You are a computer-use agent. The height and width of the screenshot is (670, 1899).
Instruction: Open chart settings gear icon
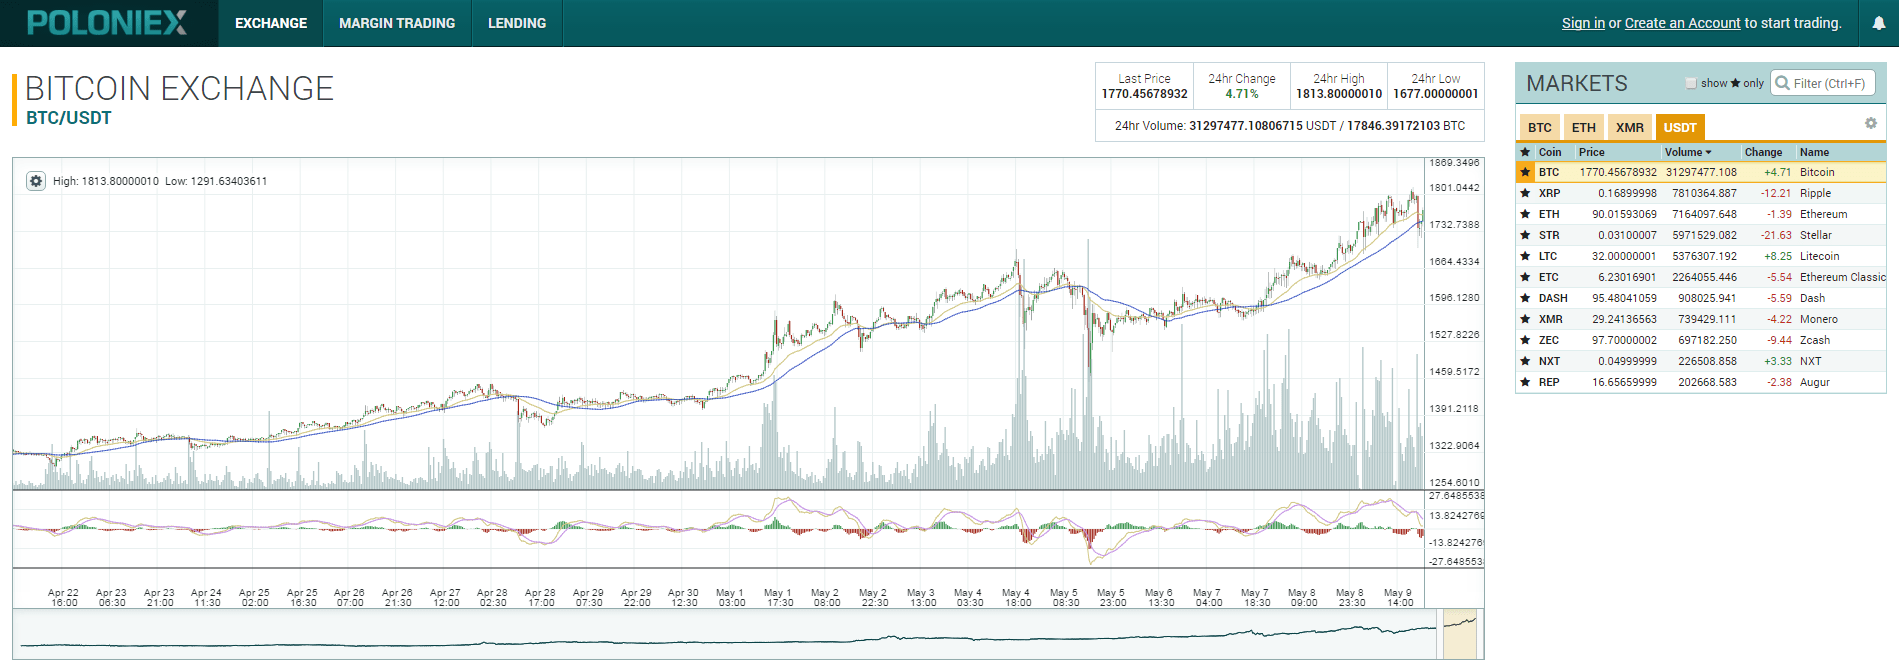click(x=36, y=181)
